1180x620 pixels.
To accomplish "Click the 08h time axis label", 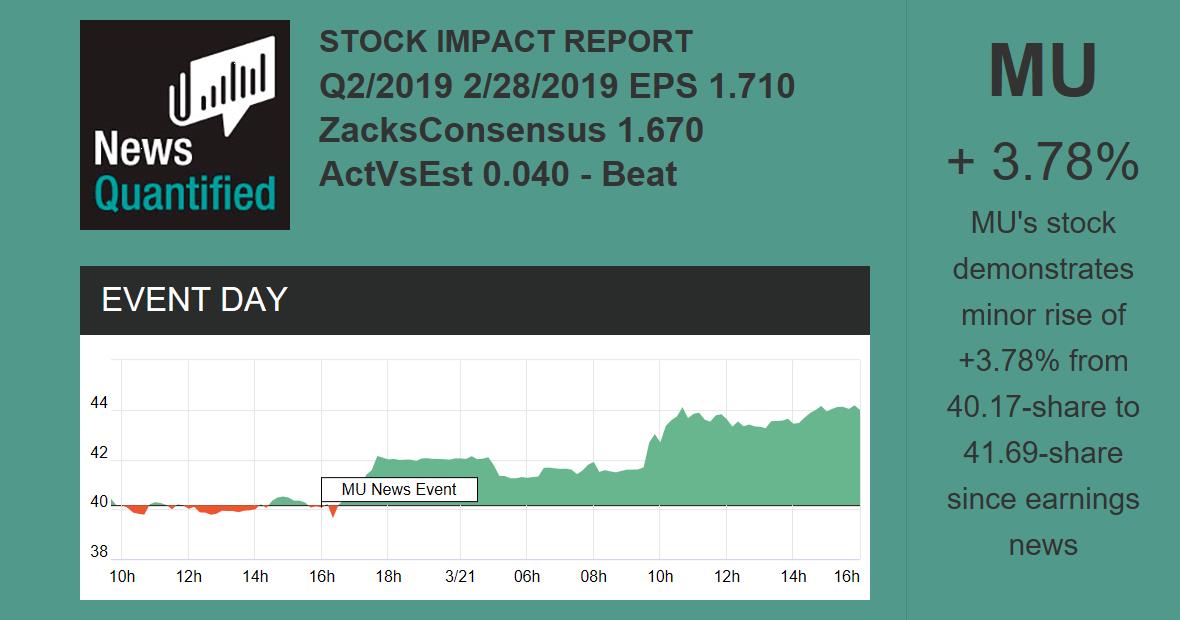I will click(593, 577).
